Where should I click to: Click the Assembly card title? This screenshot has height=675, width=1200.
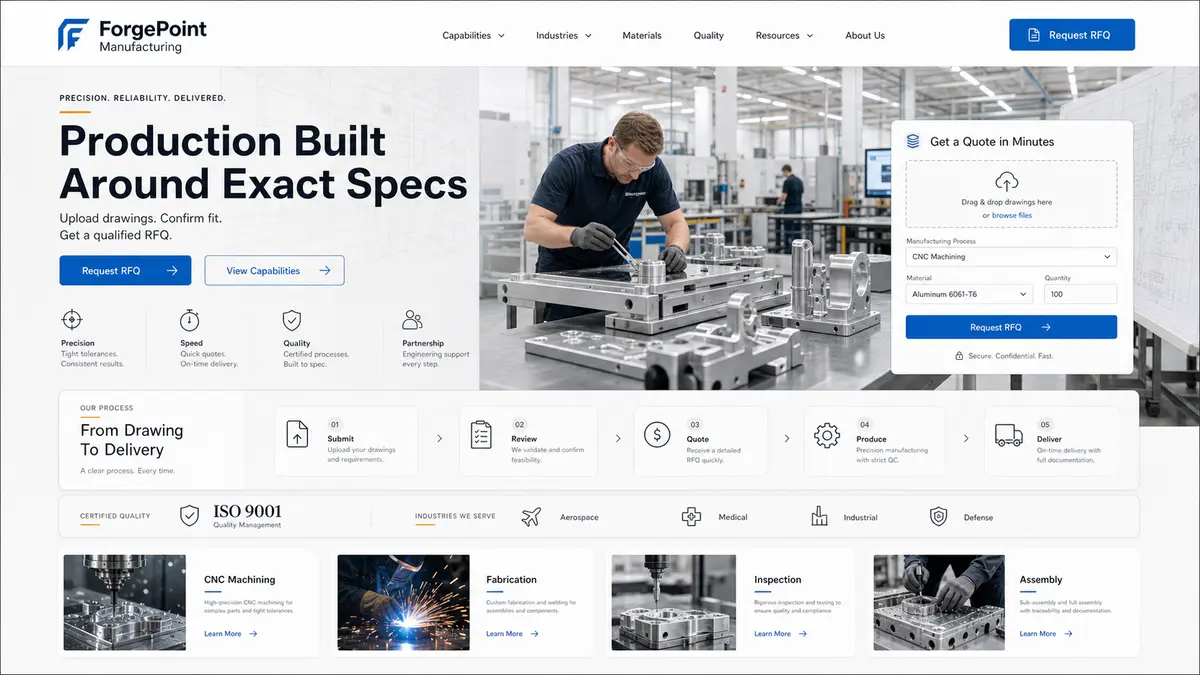coord(1041,580)
